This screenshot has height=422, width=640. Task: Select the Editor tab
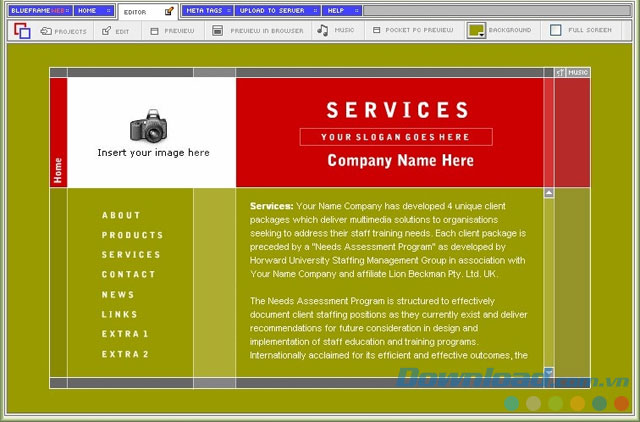(148, 12)
